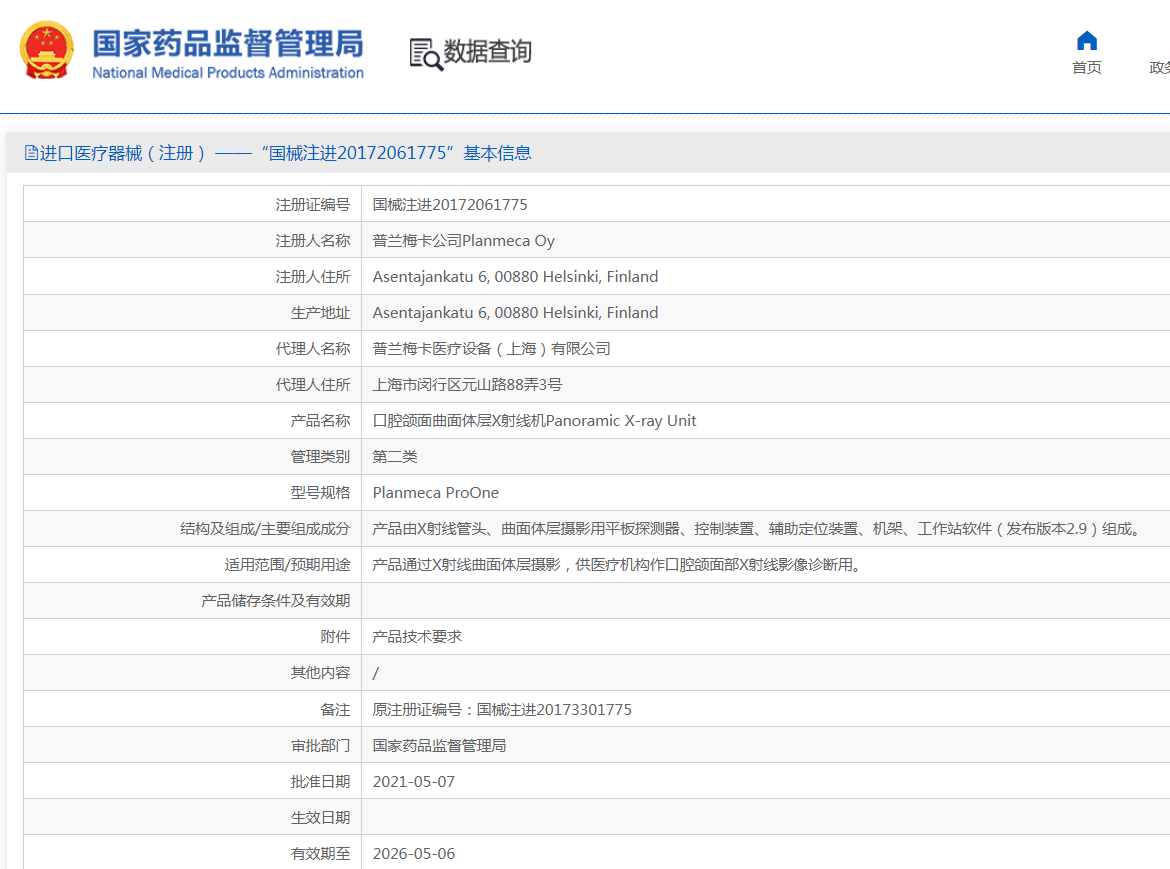Click the 其他内容 label
The width and height of the screenshot is (1170, 869).
tap(320, 673)
